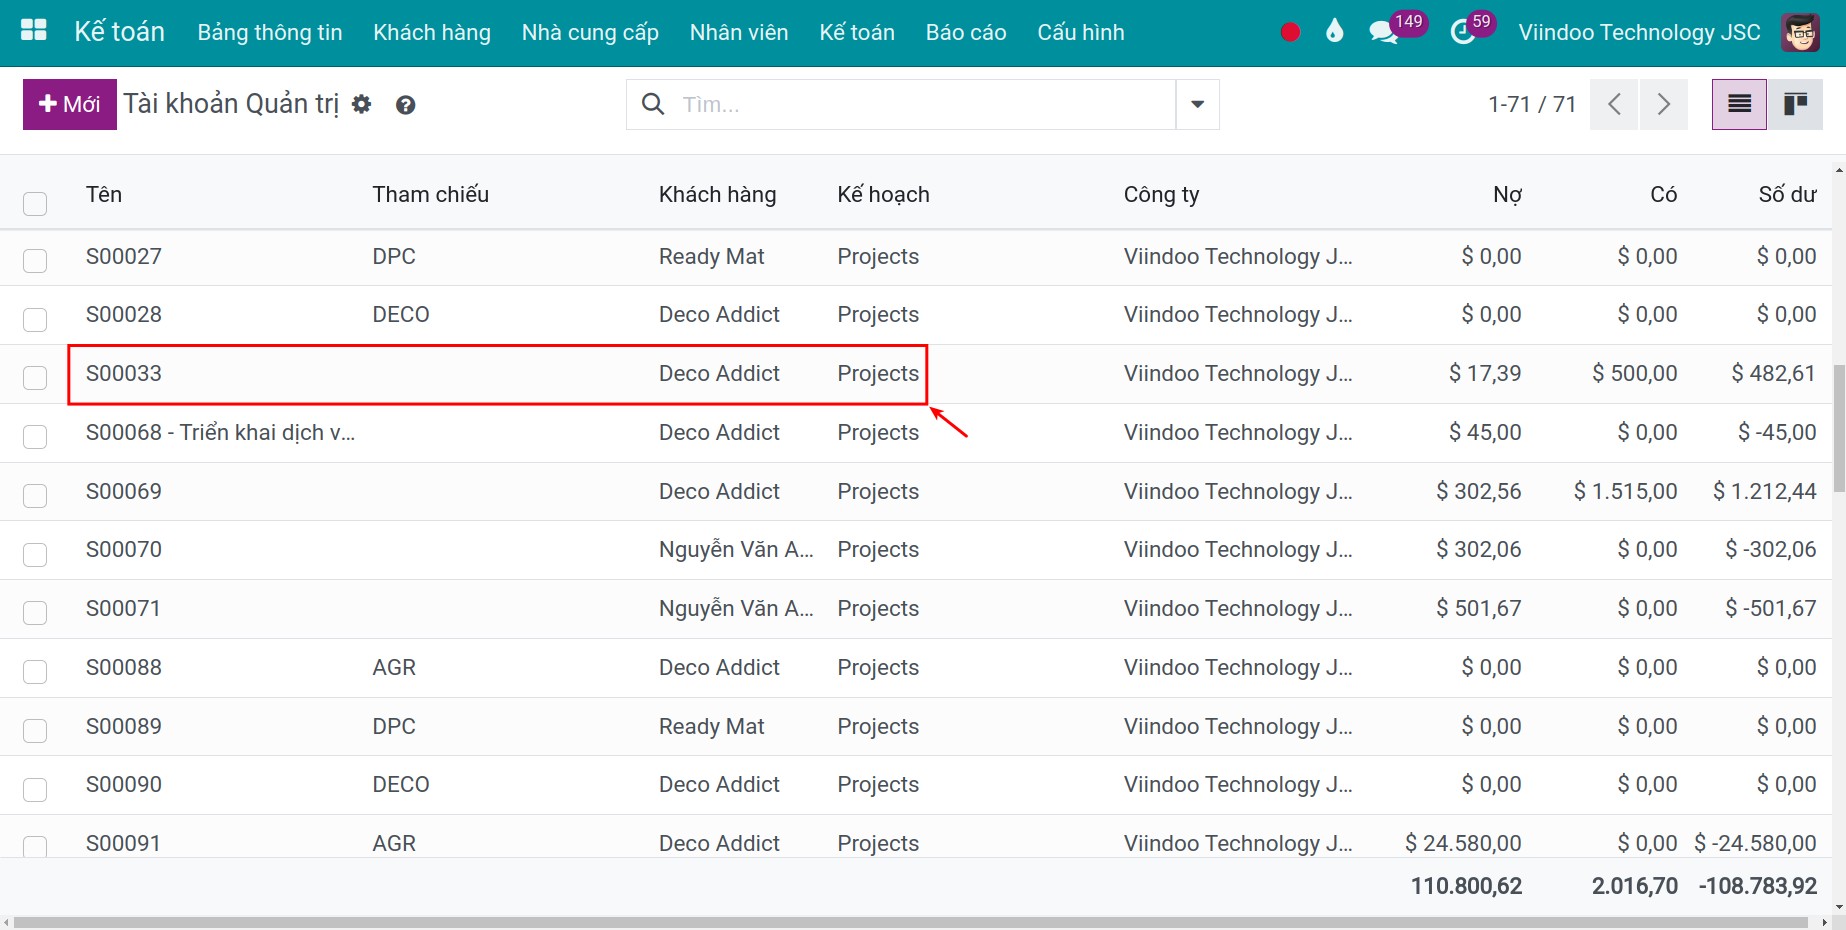
Task: Sort by the Kế hoạch column header
Action: tap(884, 194)
